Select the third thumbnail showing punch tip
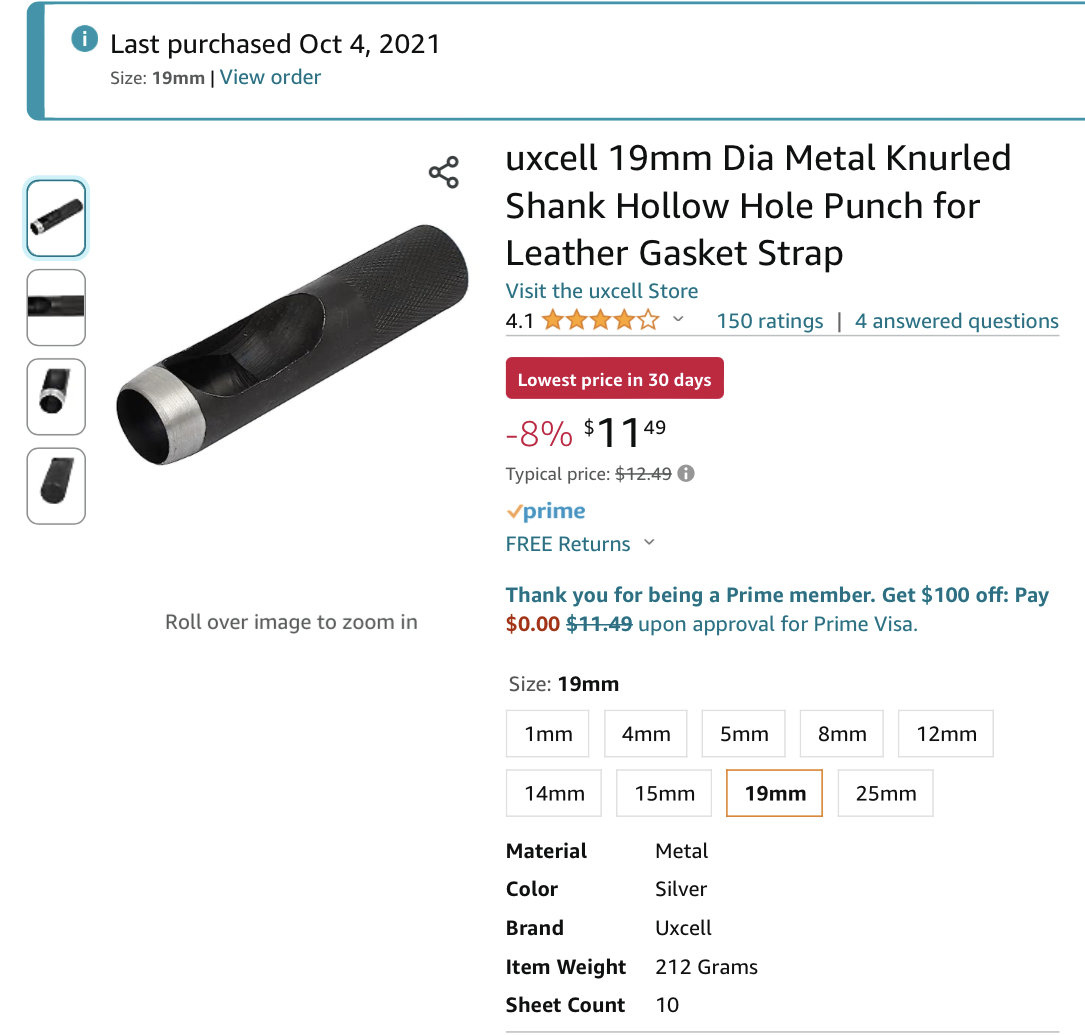 (x=56, y=396)
